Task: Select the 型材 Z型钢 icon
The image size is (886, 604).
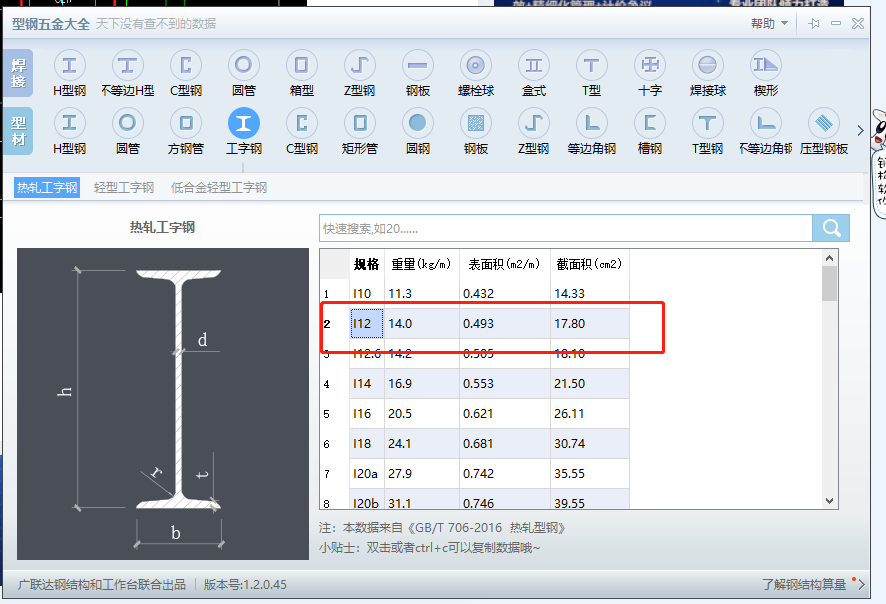Action: click(534, 123)
